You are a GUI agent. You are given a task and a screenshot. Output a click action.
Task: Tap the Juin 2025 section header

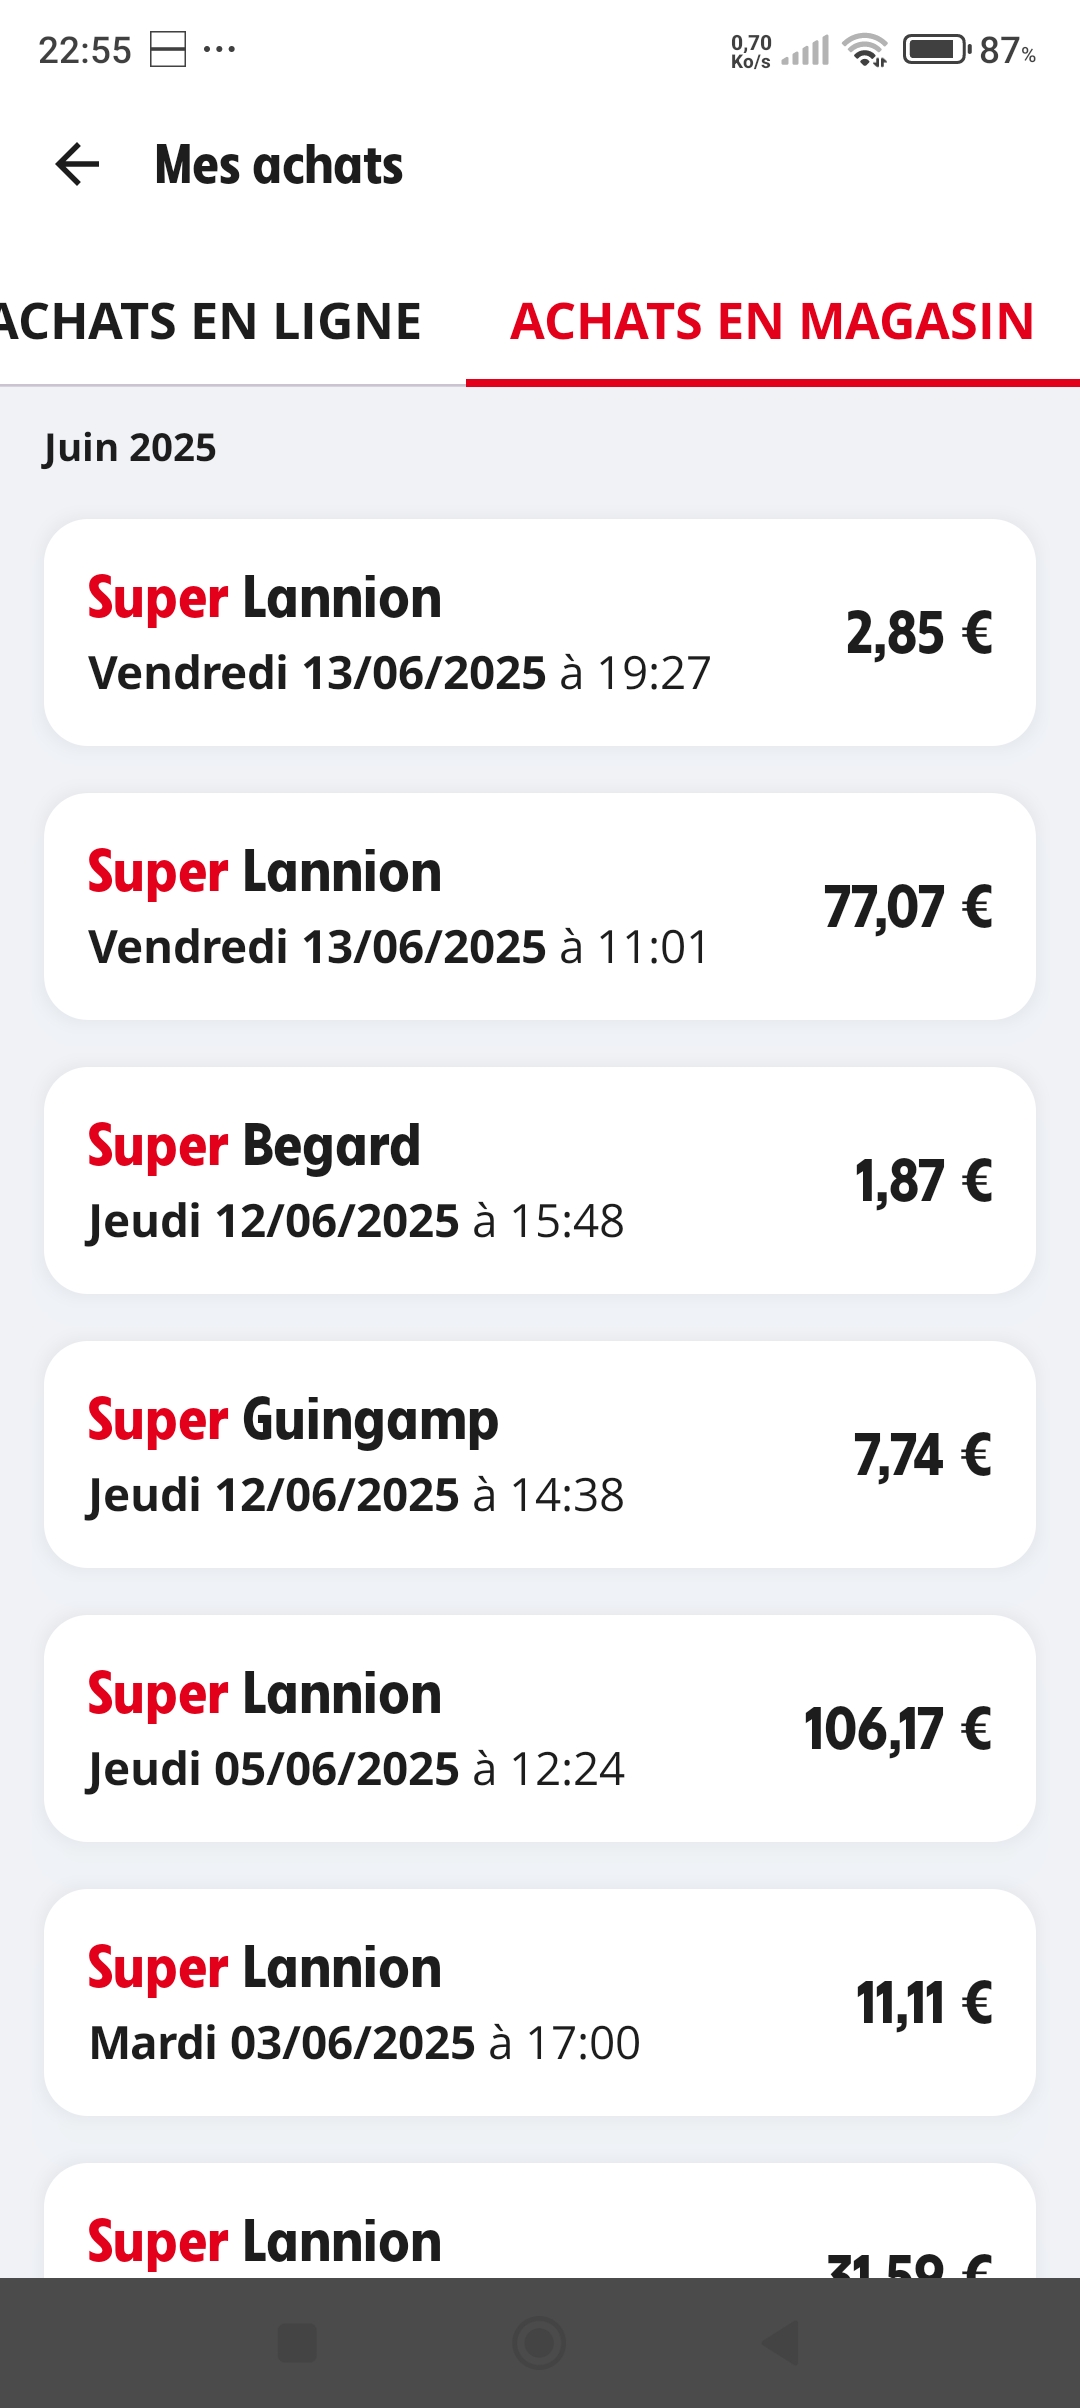tap(130, 447)
